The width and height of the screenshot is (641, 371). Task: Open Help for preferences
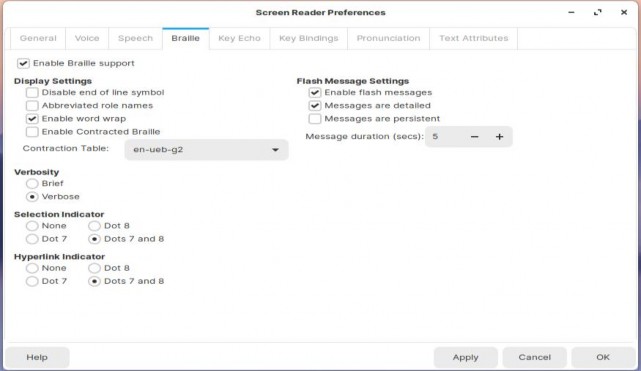click(37, 358)
